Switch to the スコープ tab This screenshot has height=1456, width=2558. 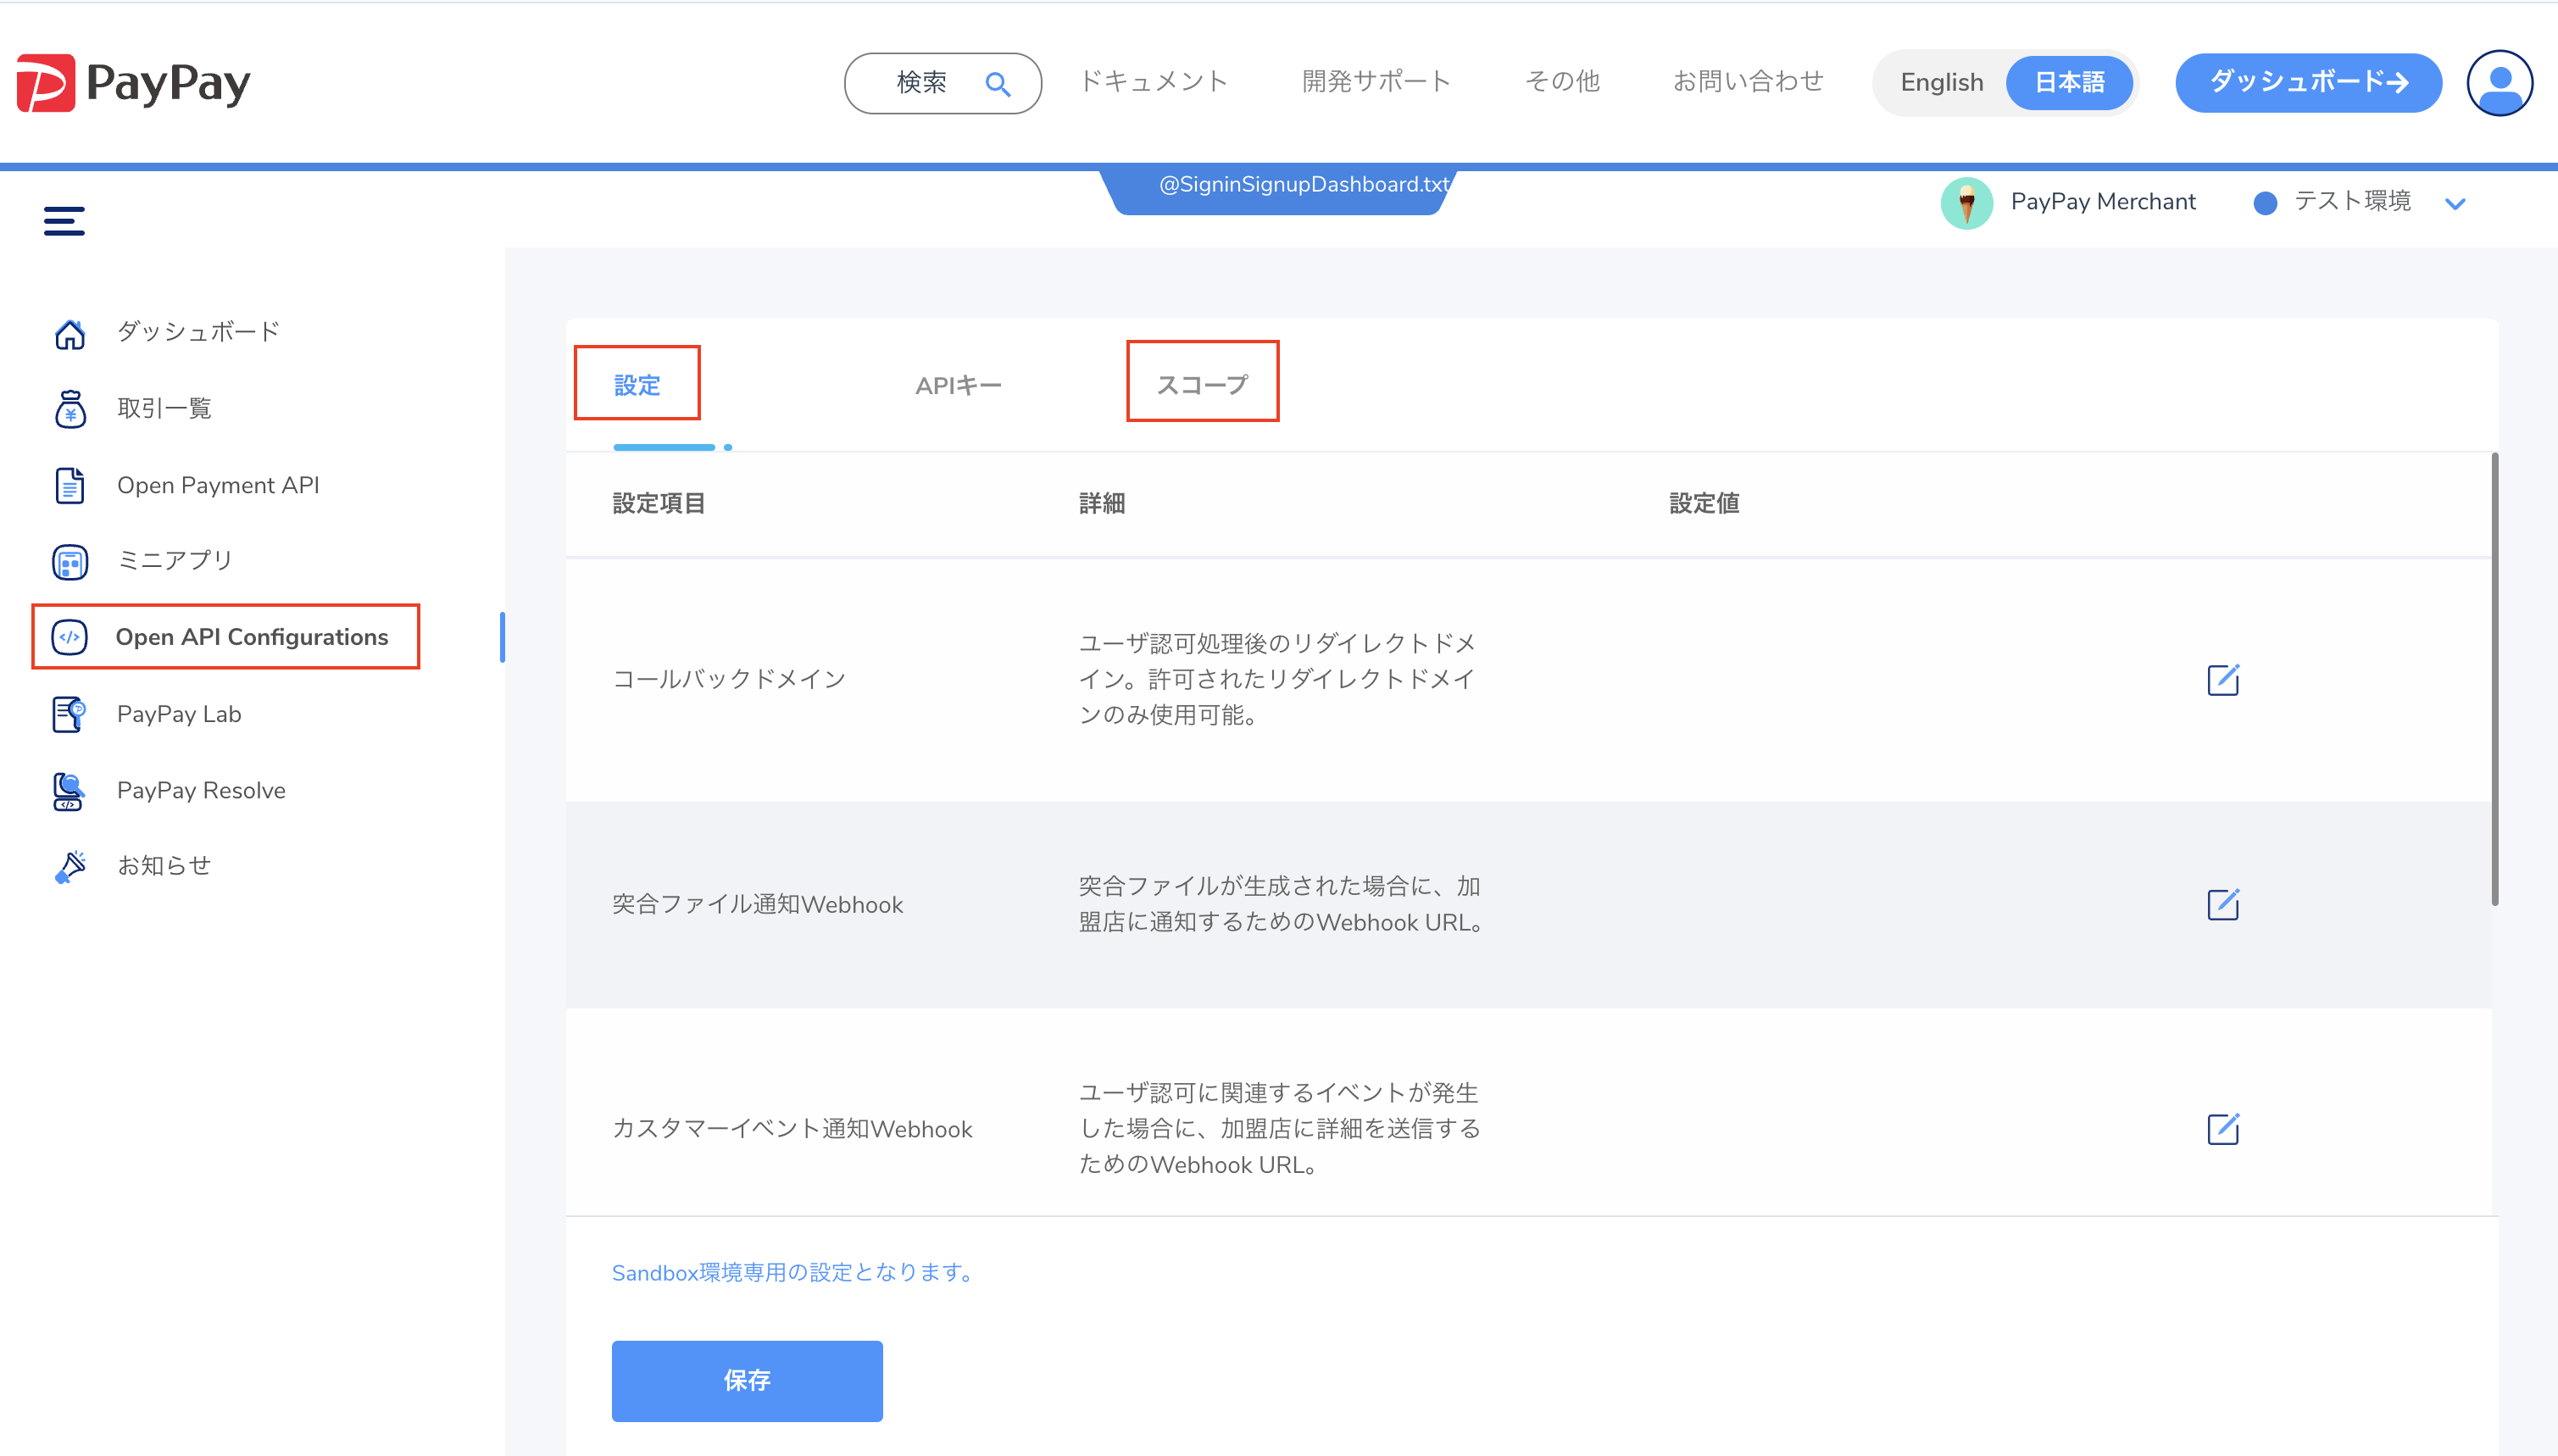pos(1202,384)
